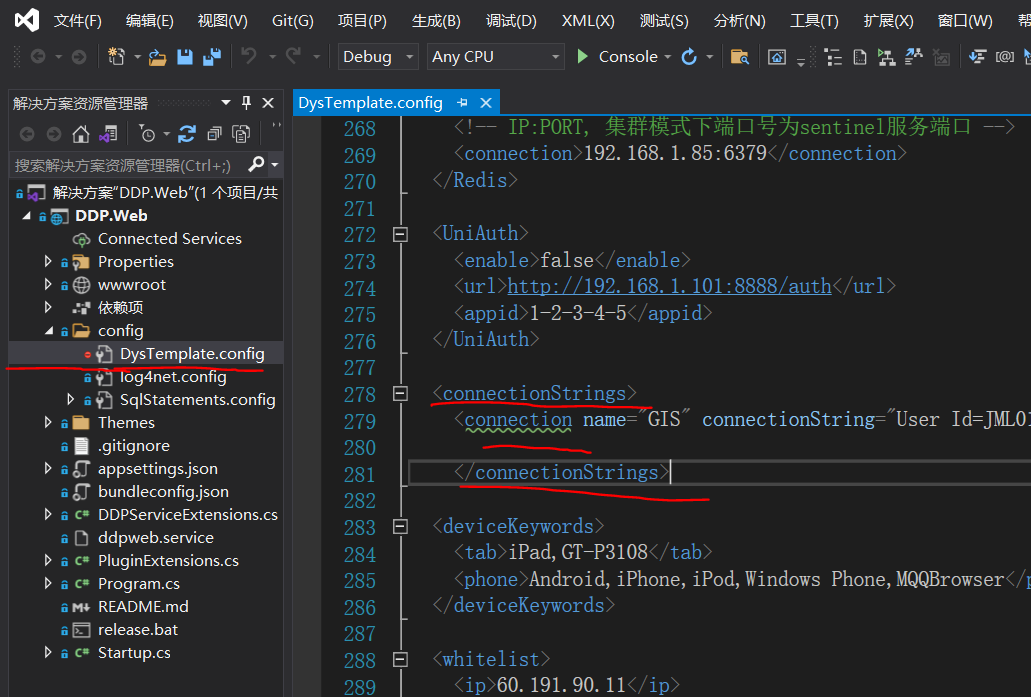Close the DysTemplate.config editor tab
Viewport: 1031px width, 697px height.
[x=486, y=103]
